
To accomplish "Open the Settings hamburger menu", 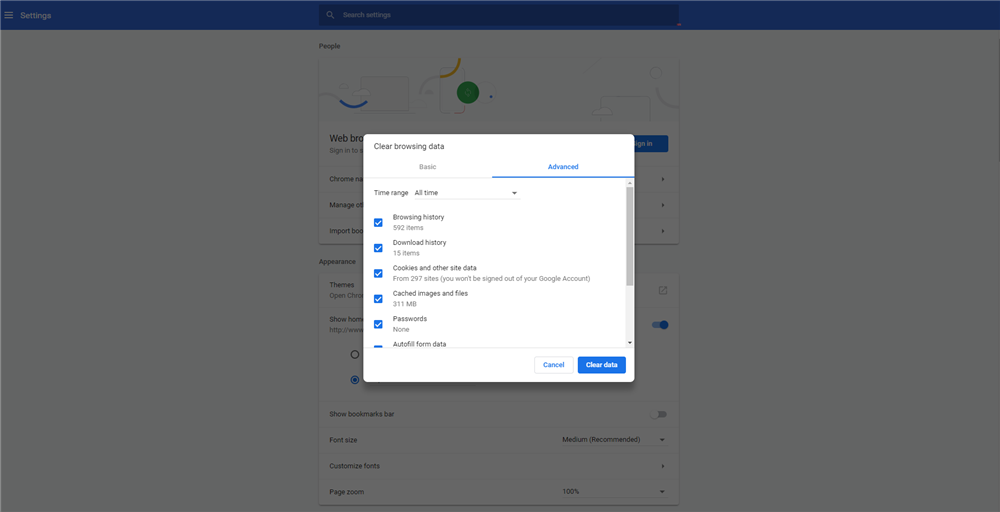I will pos(9,15).
